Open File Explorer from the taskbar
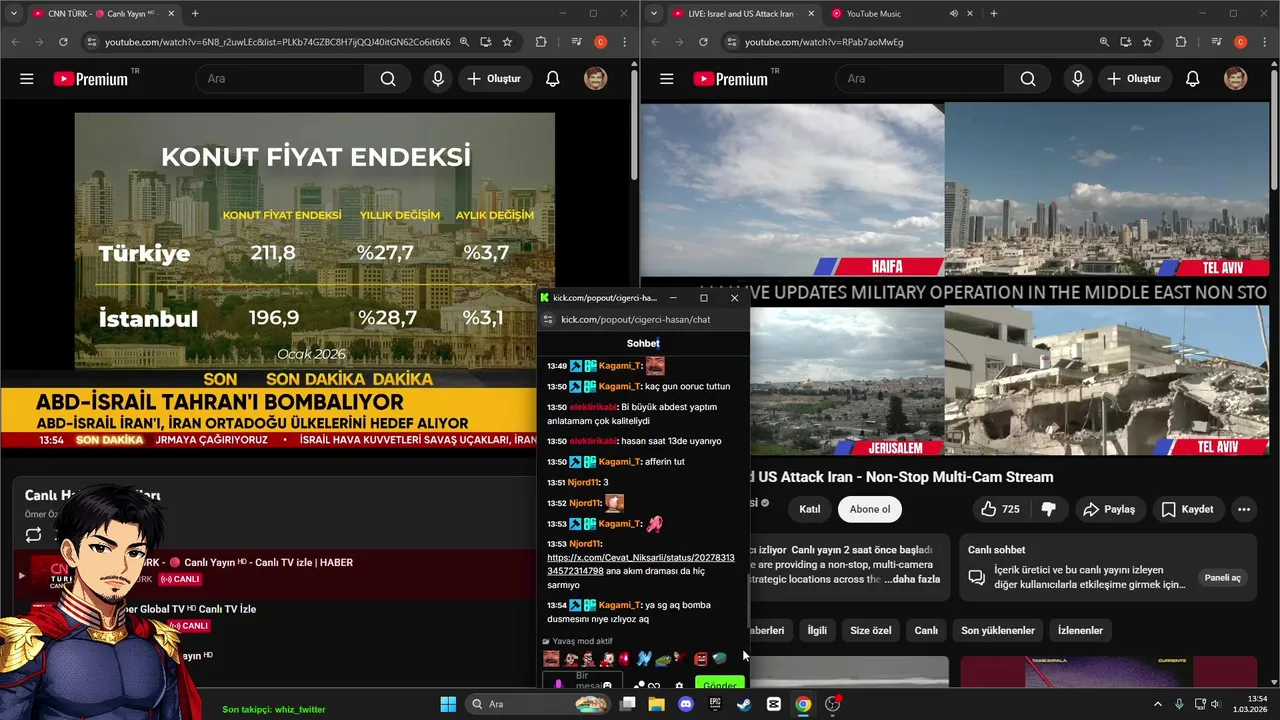Screen dimensions: 1280x720 pyautogui.click(x=656, y=704)
